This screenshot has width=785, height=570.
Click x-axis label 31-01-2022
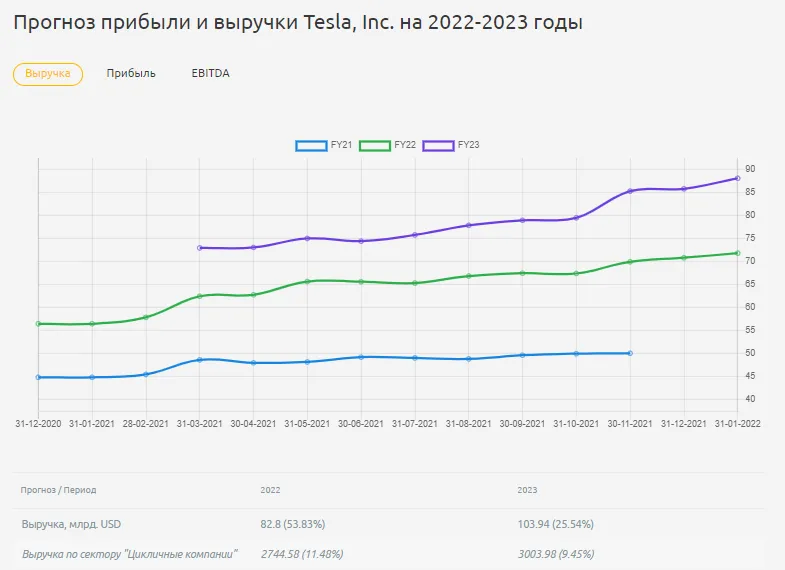coord(737,424)
